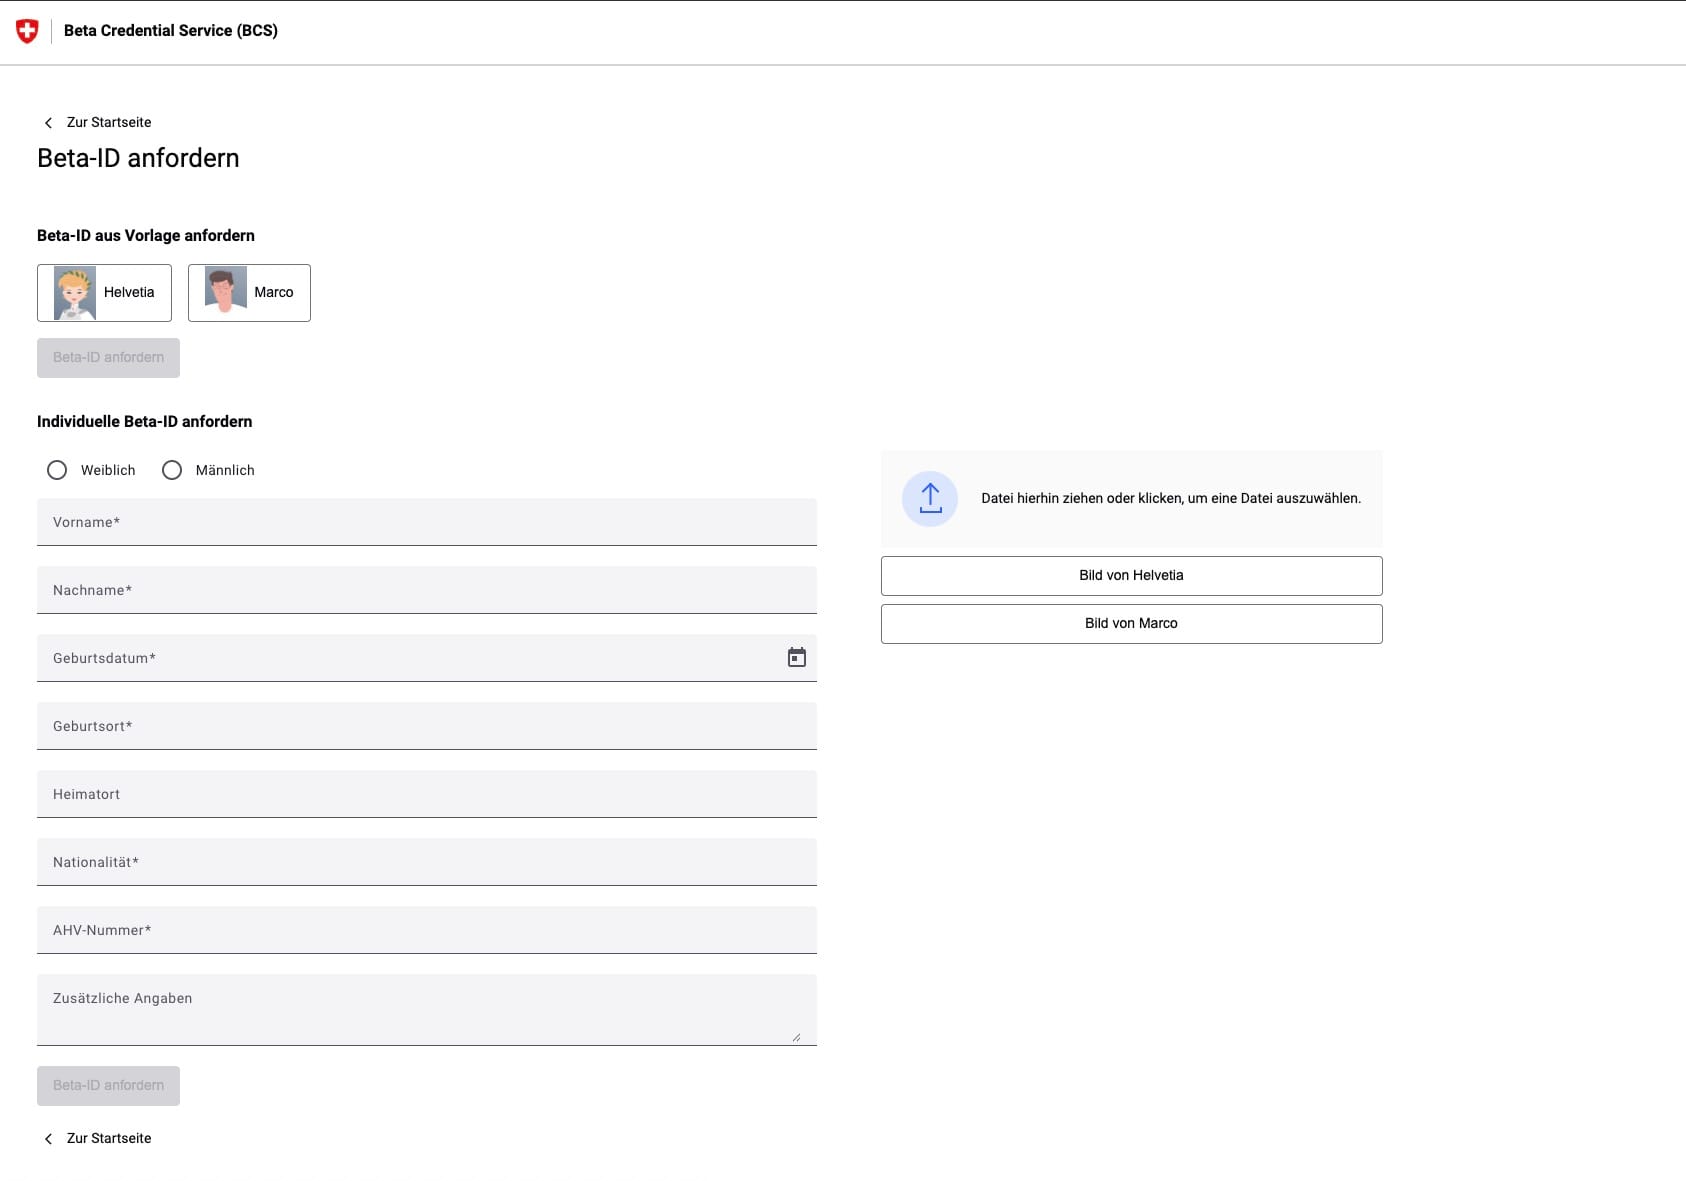Open the calendar picker in Geburtsdatum field
This screenshot has width=1686, height=1181.
click(796, 657)
